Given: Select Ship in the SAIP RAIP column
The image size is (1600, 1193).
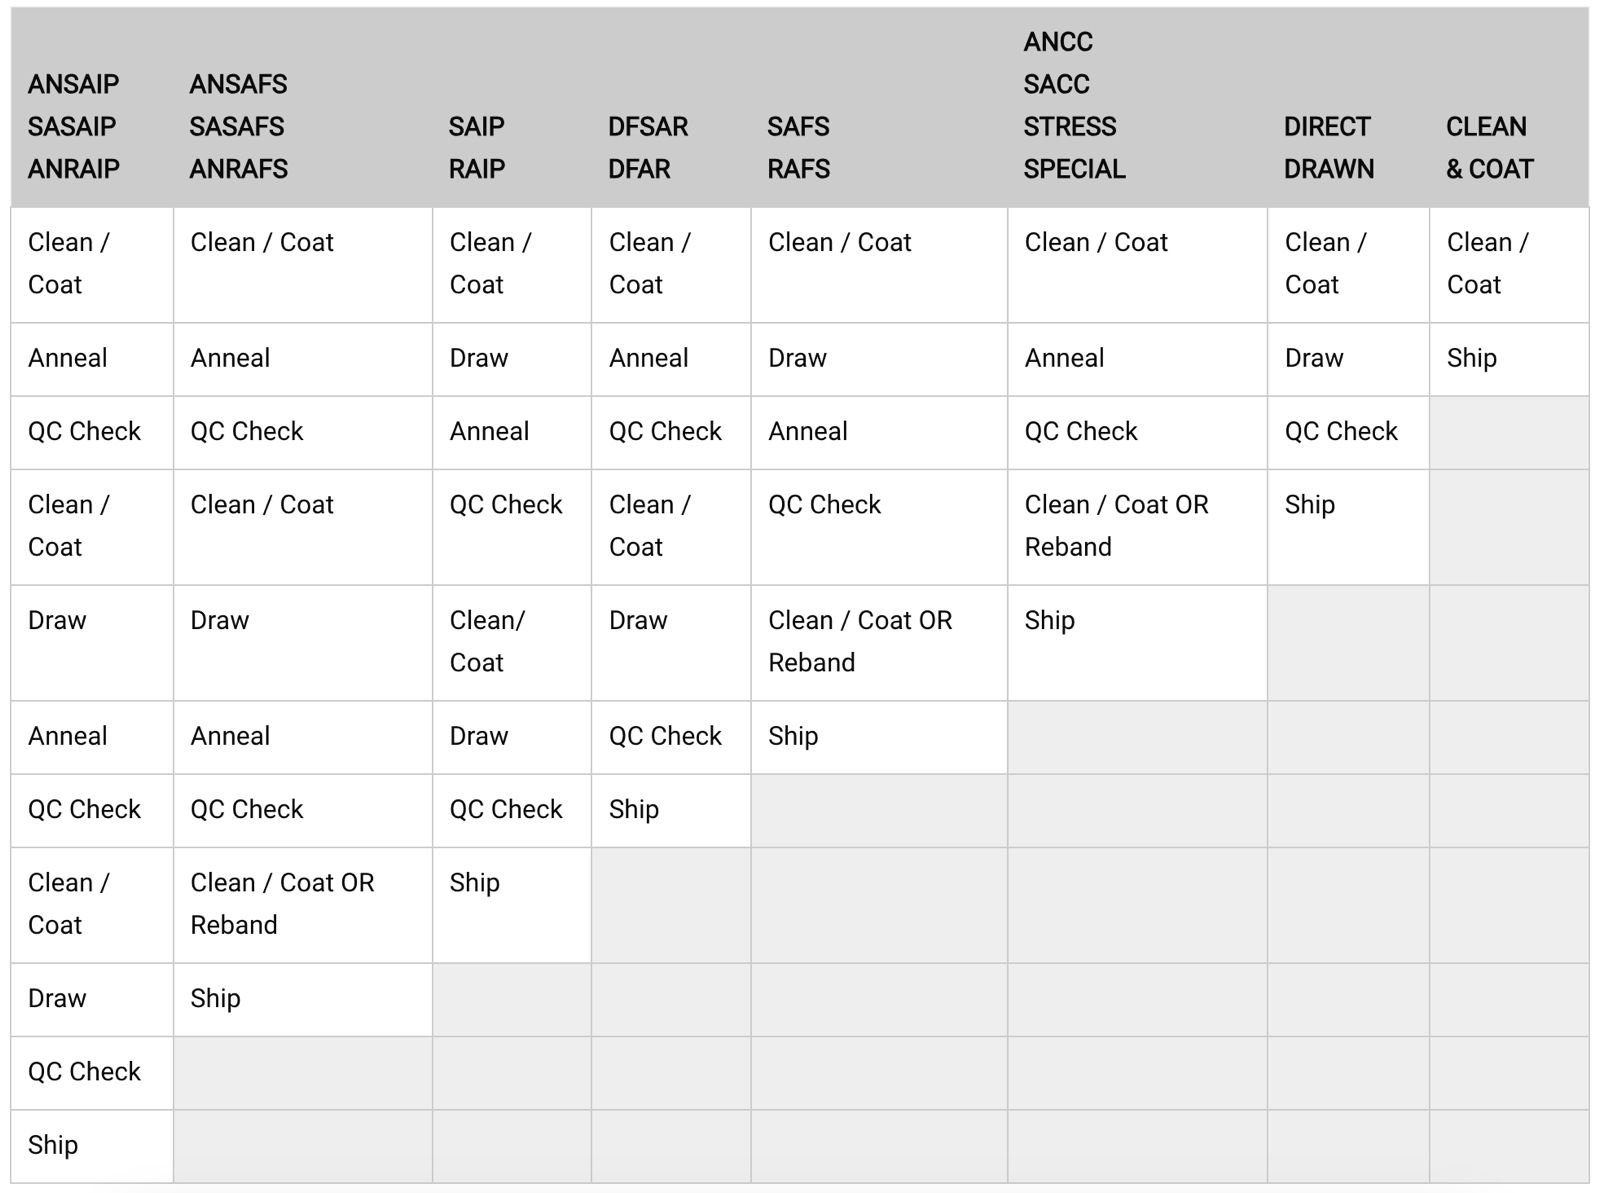Looking at the screenshot, I should (x=475, y=882).
